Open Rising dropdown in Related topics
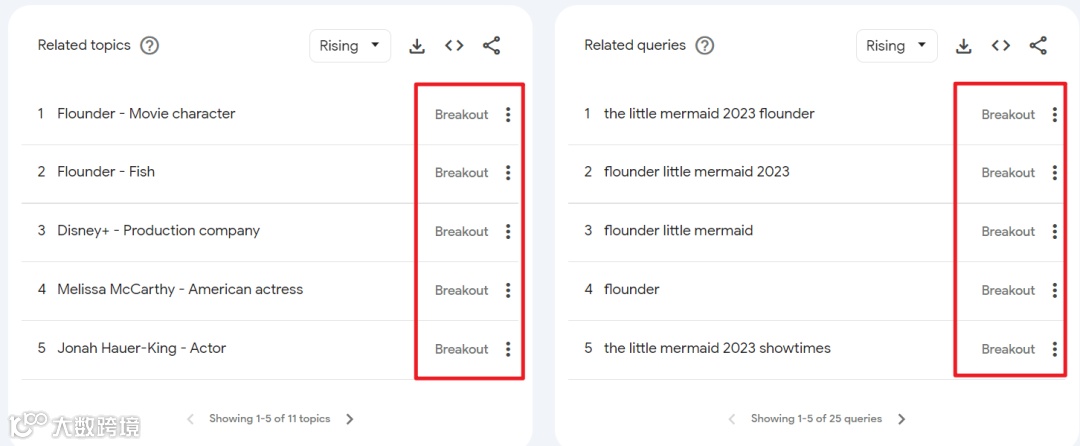The width and height of the screenshot is (1080, 446). click(x=349, y=46)
